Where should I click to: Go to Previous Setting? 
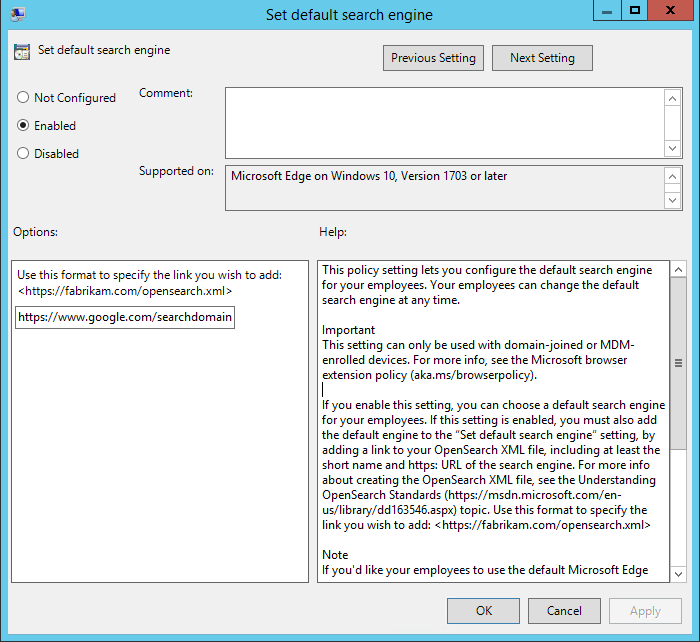click(433, 58)
